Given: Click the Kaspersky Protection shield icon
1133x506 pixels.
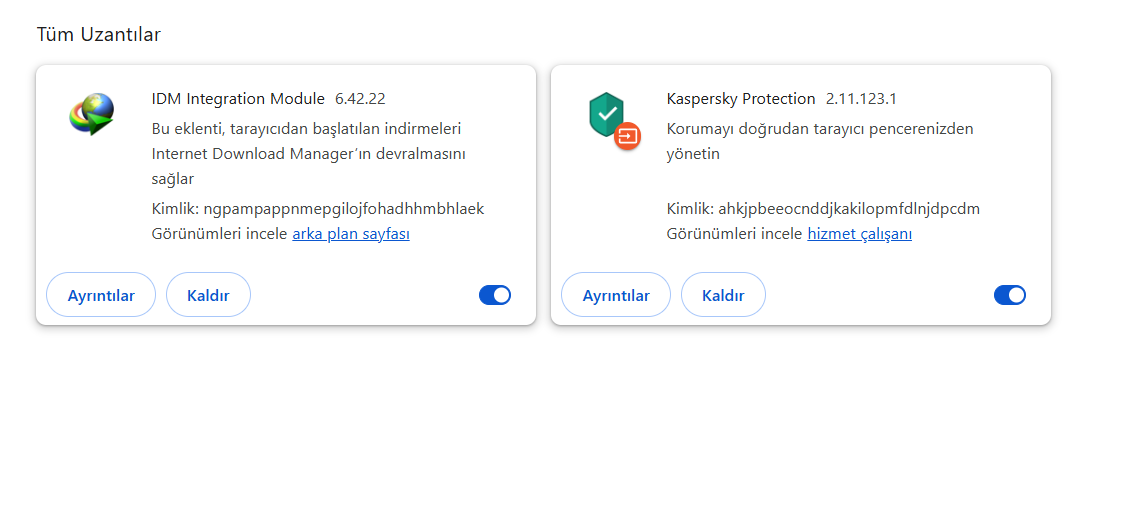Looking at the screenshot, I should coord(605,113).
